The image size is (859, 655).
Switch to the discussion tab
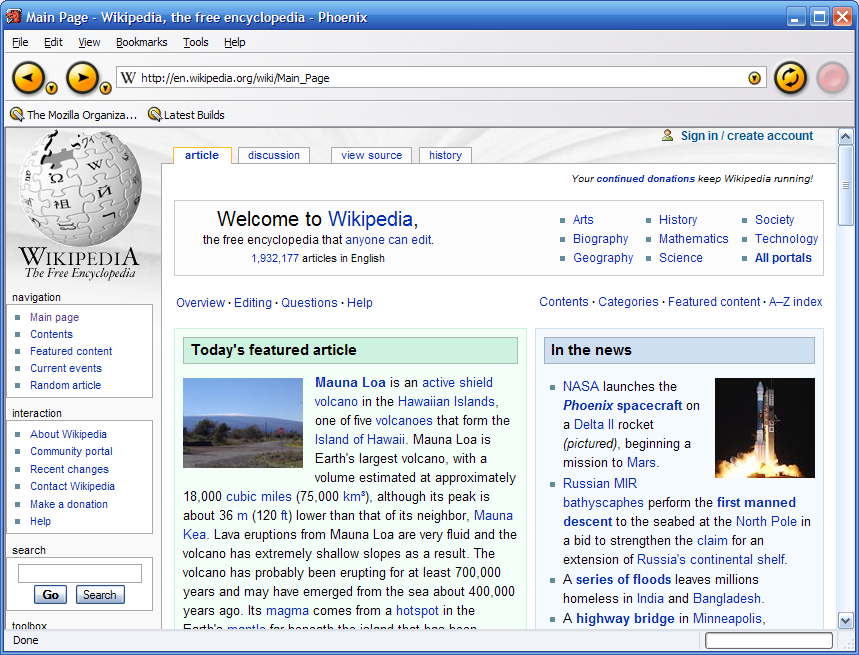click(x=274, y=156)
